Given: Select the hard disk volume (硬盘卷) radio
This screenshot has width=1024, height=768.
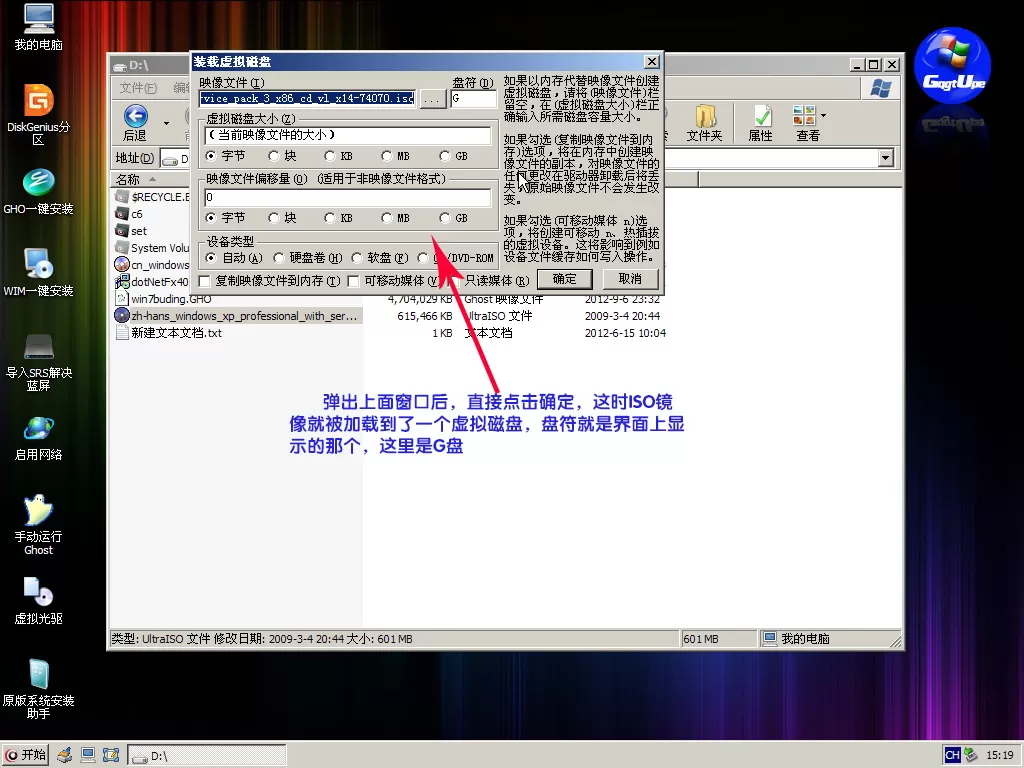Looking at the screenshot, I should click(280, 258).
